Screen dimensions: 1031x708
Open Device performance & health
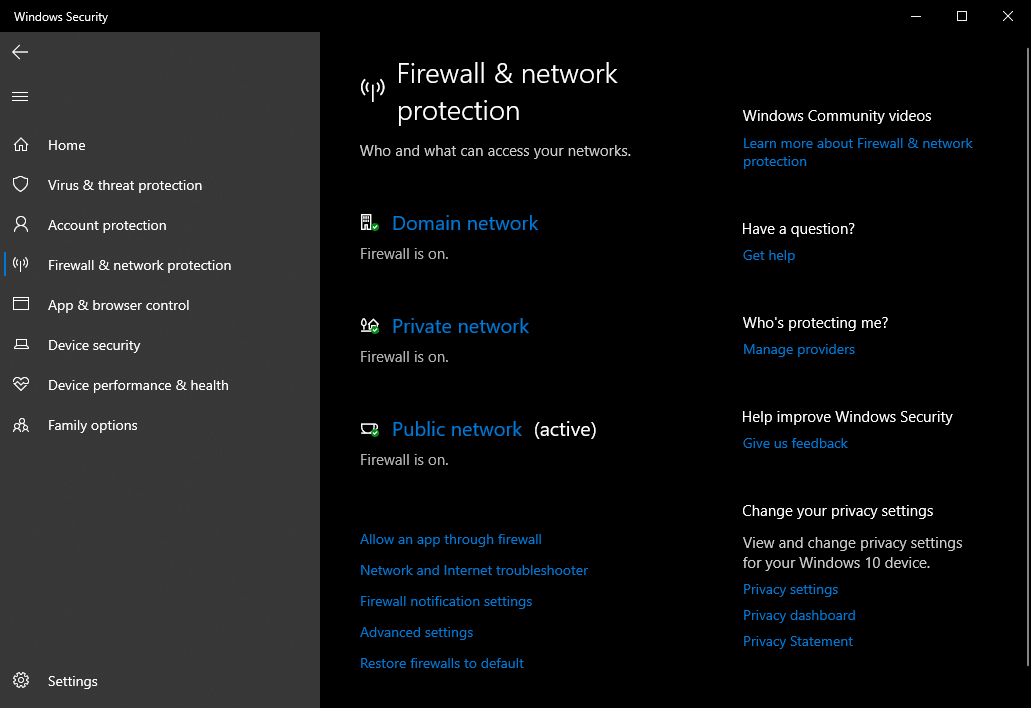click(x=138, y=385)
